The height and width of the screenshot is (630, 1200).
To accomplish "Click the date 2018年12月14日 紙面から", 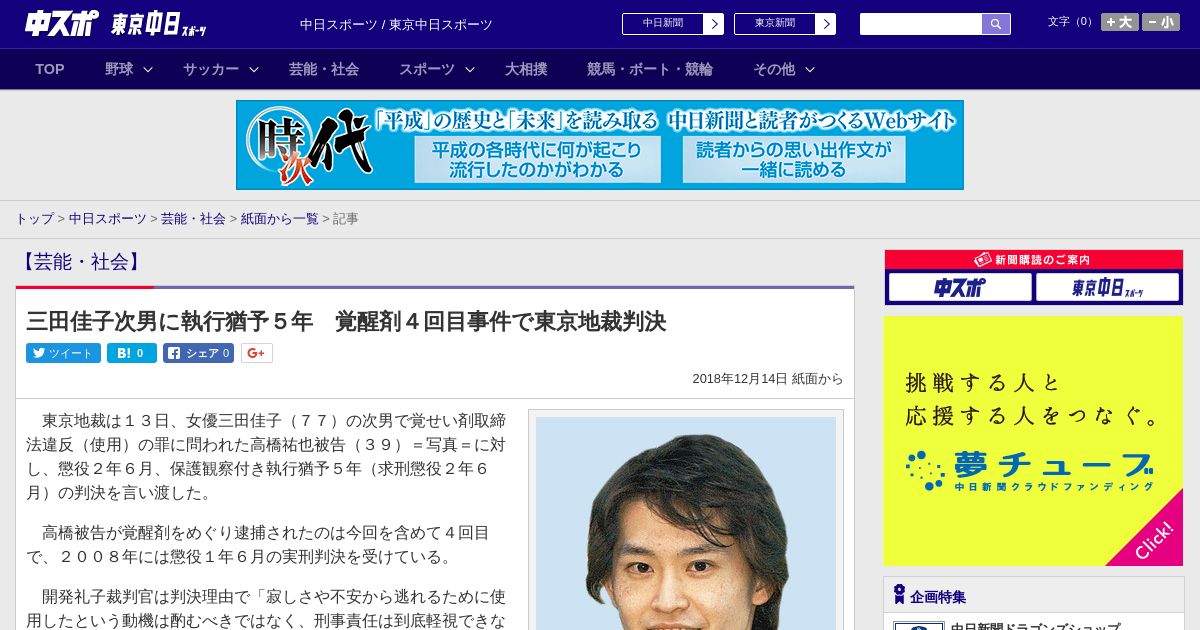I will pyautogui.click(x=767, y=379).
